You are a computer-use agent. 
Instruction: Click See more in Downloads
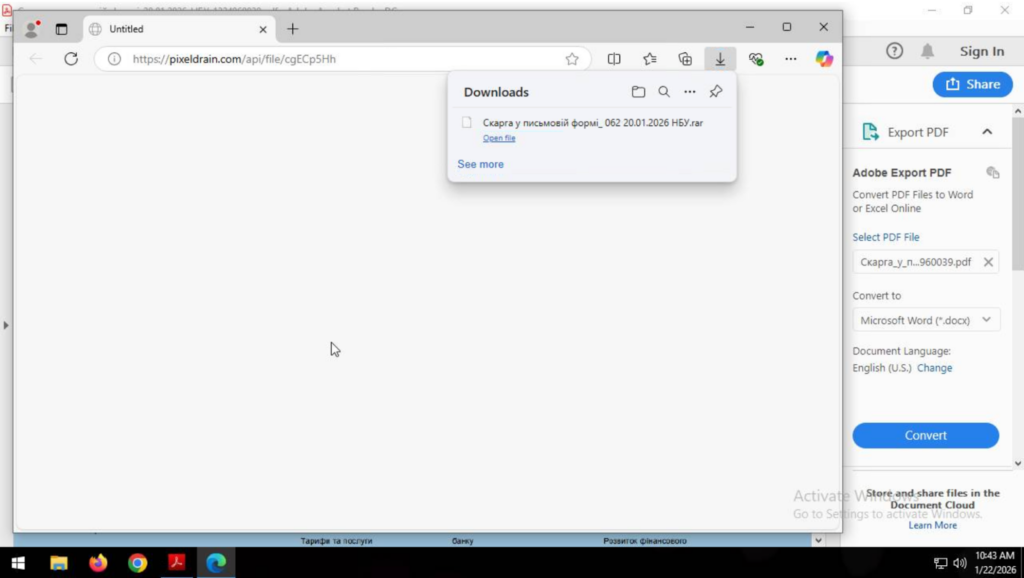pos(480,164)
